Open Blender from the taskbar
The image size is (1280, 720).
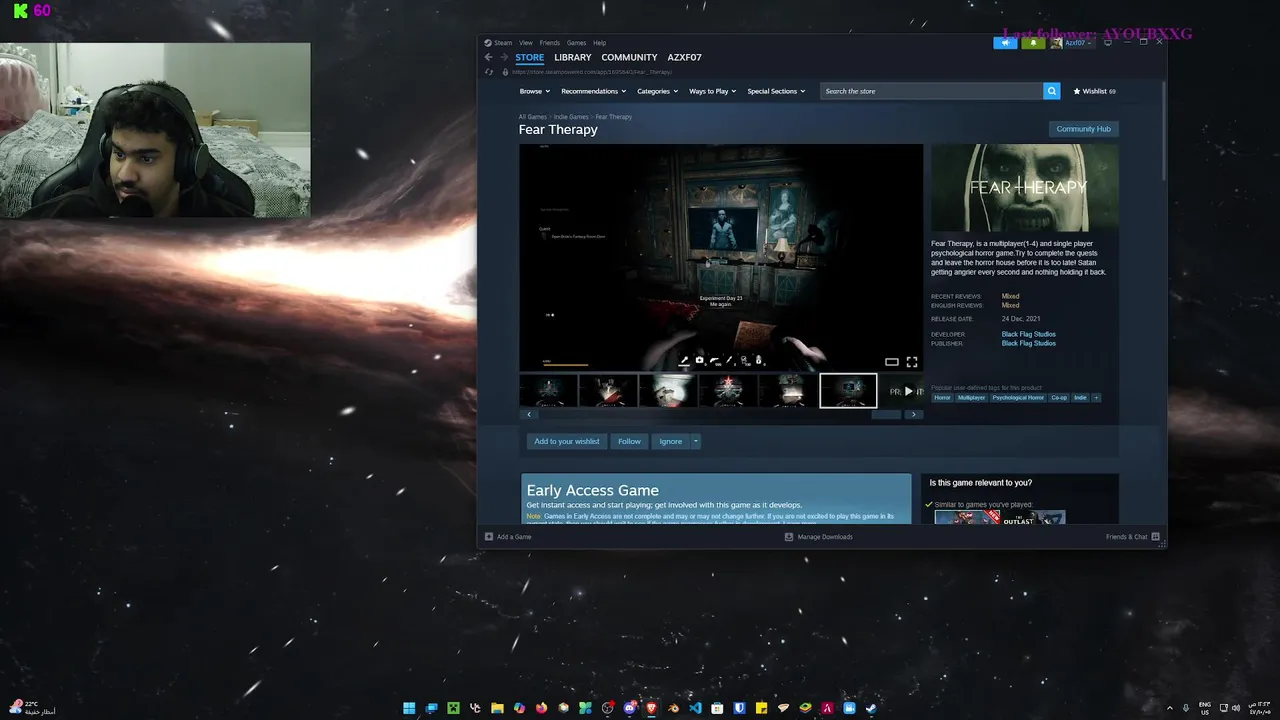click(674, 708)
